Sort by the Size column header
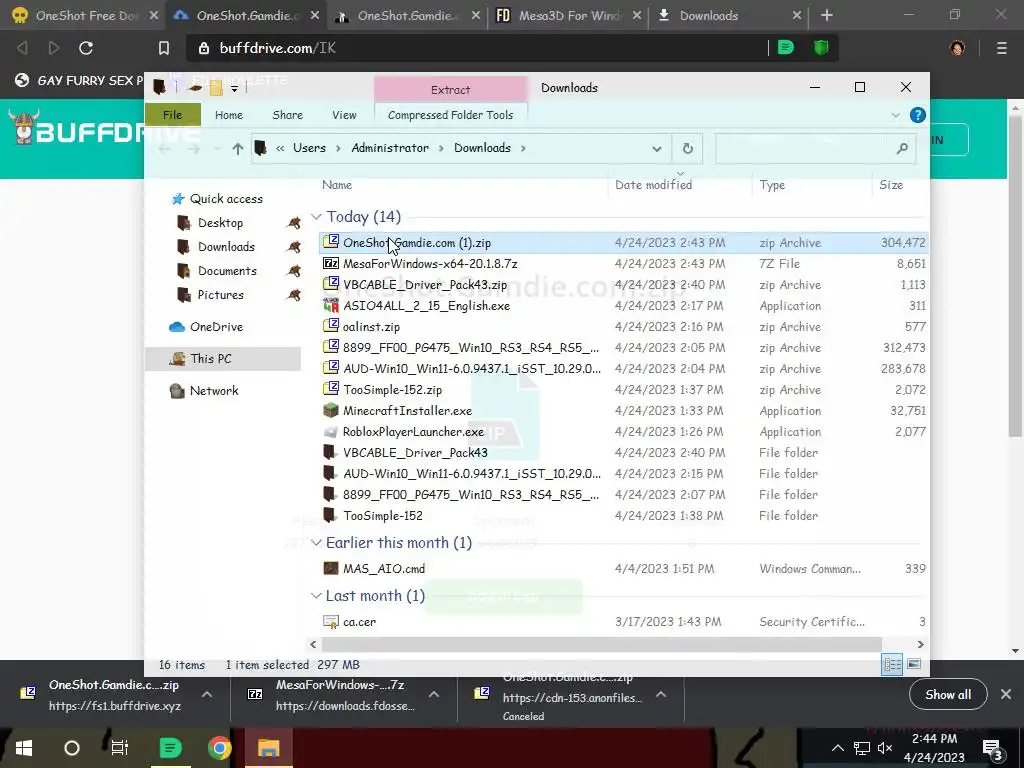 pos(891,185)
